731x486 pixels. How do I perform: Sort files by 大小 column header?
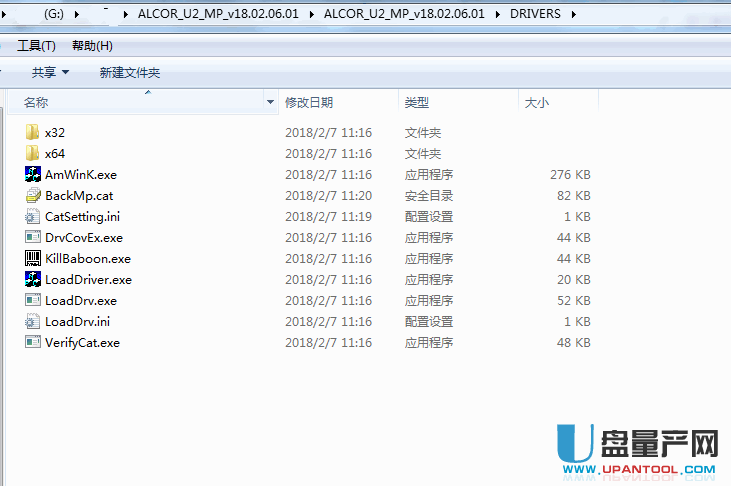pos(535,102)
